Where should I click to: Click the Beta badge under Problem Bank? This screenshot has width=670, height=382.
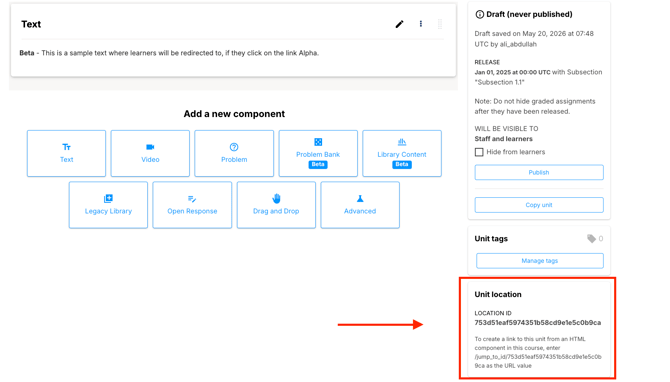(318, 165)
